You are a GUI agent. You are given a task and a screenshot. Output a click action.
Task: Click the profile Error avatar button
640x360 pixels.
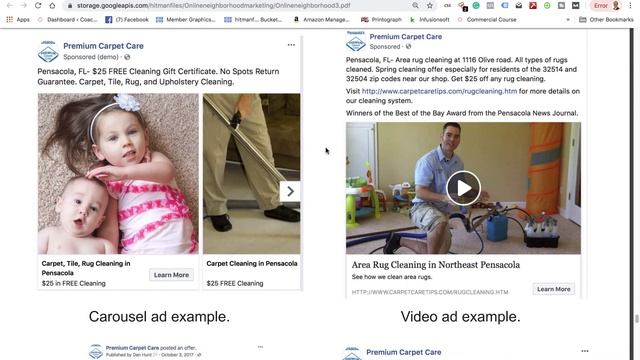(x=607, y=6)
